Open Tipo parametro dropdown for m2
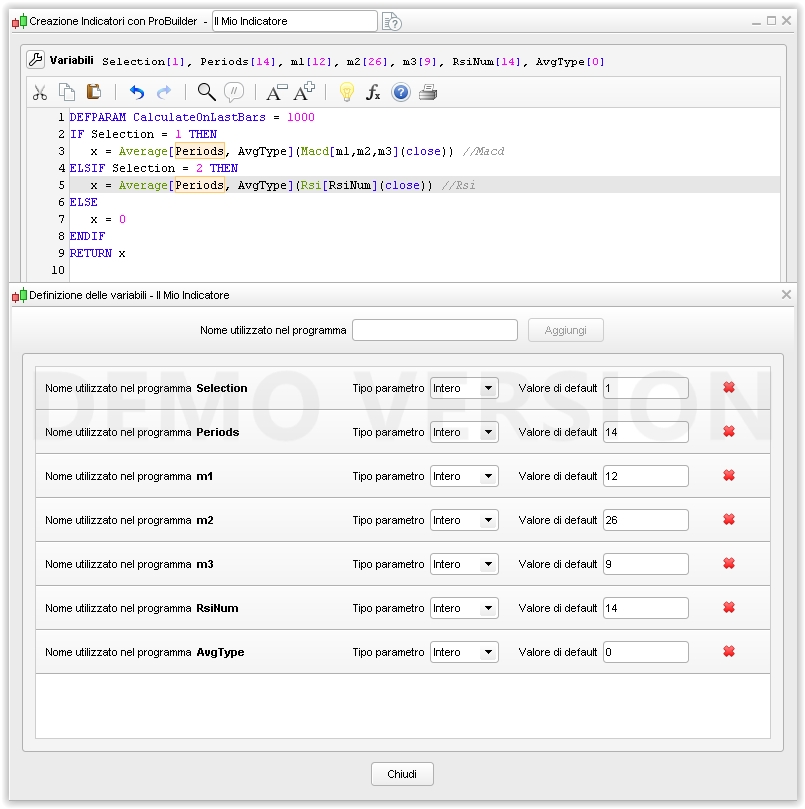The width and height of the screenshot is (805, 809). point(464,520)
